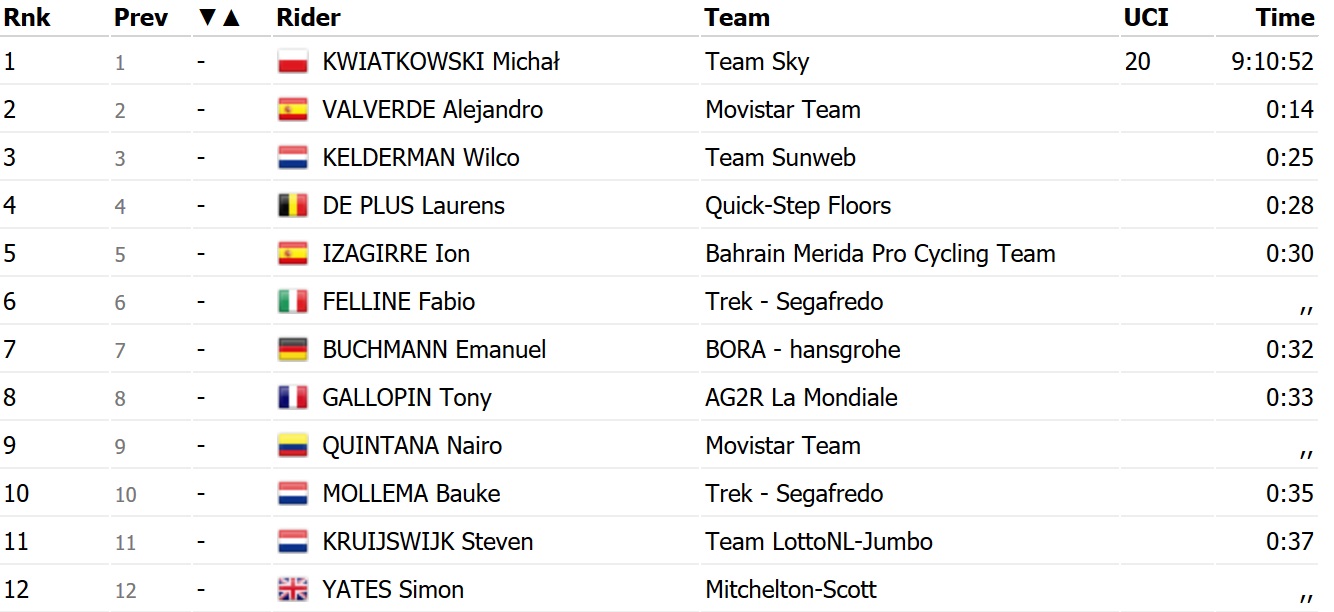Open rider KRUIJSWIJK Steven's profile
Screen dimensions: 1334x612
pos(427,542)
